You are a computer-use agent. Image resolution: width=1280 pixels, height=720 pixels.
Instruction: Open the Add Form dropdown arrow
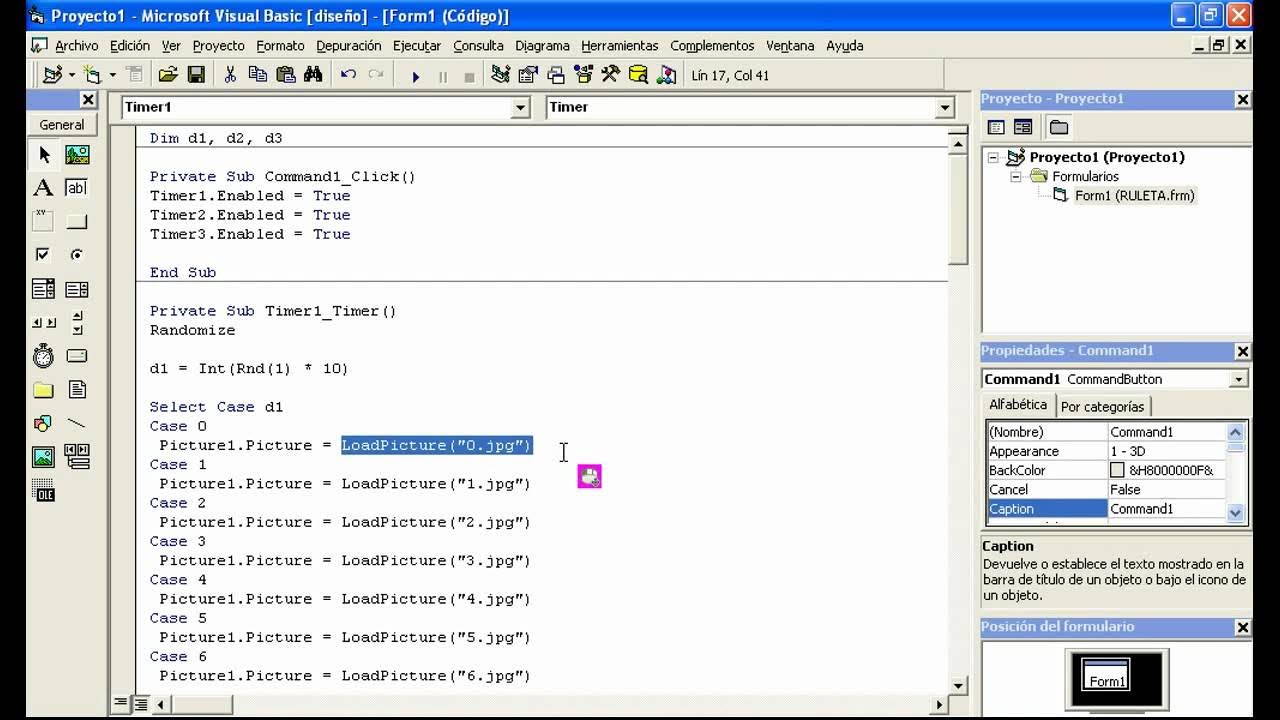tap(112, 75)
